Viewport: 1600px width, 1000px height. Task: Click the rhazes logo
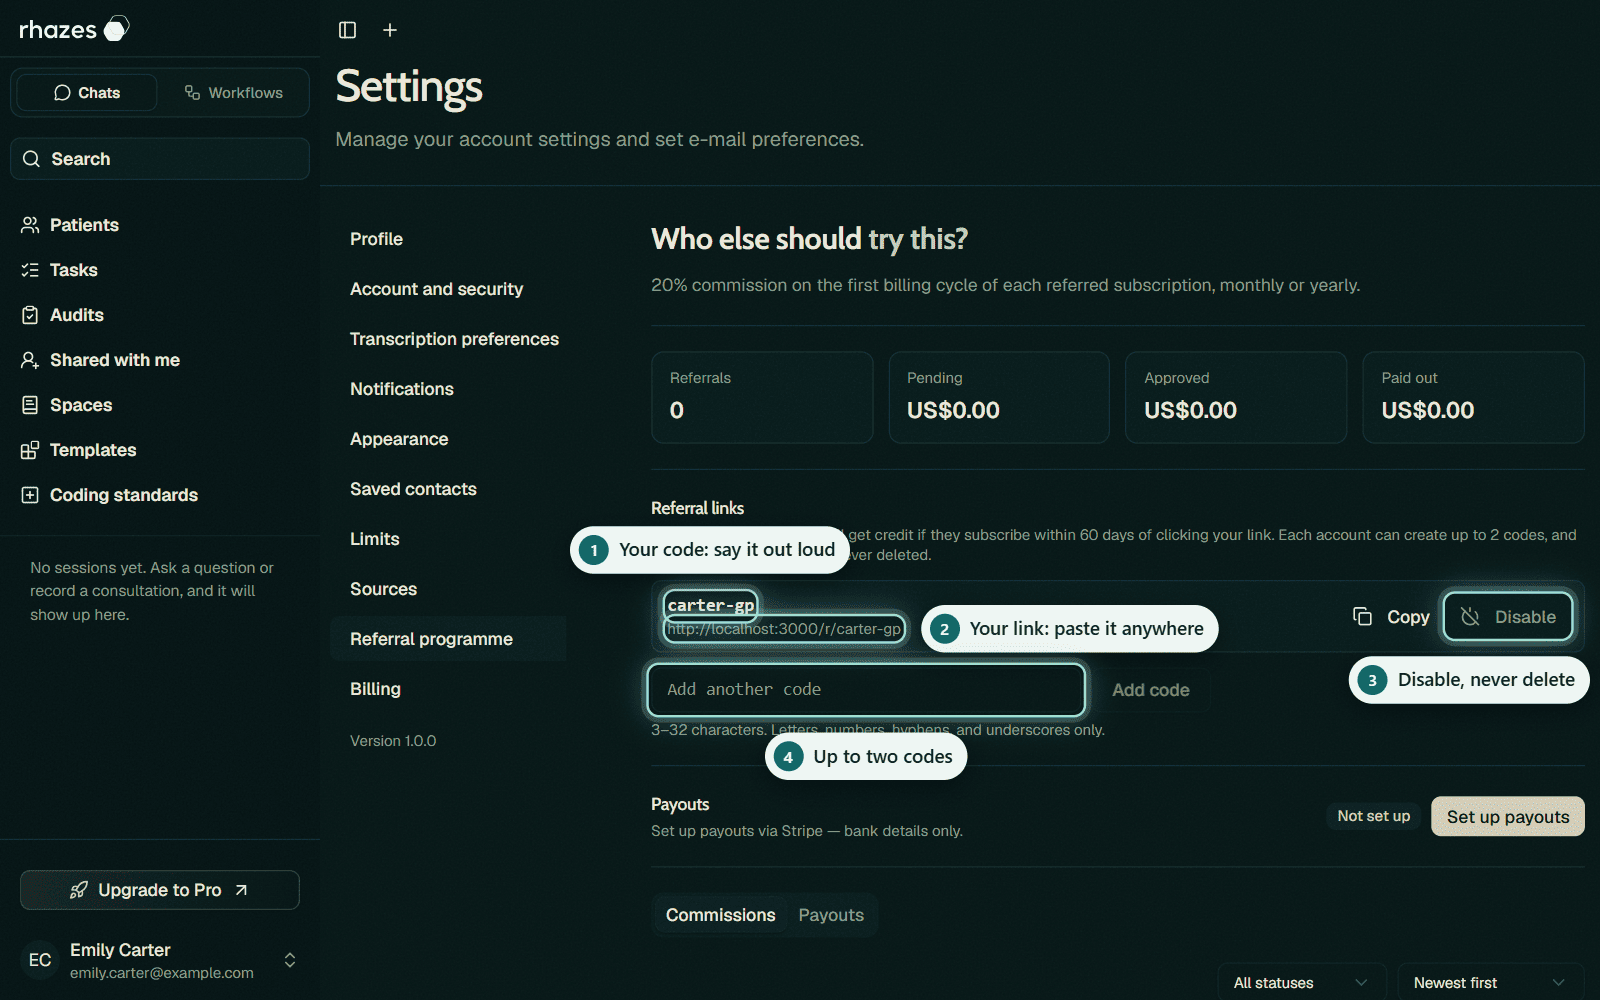coord(75,29)
